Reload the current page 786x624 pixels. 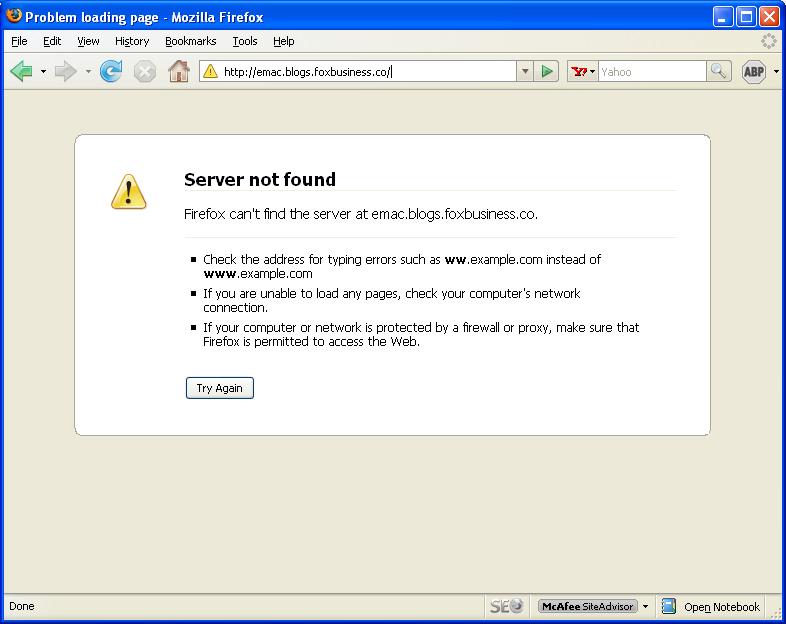click(111, 71)
